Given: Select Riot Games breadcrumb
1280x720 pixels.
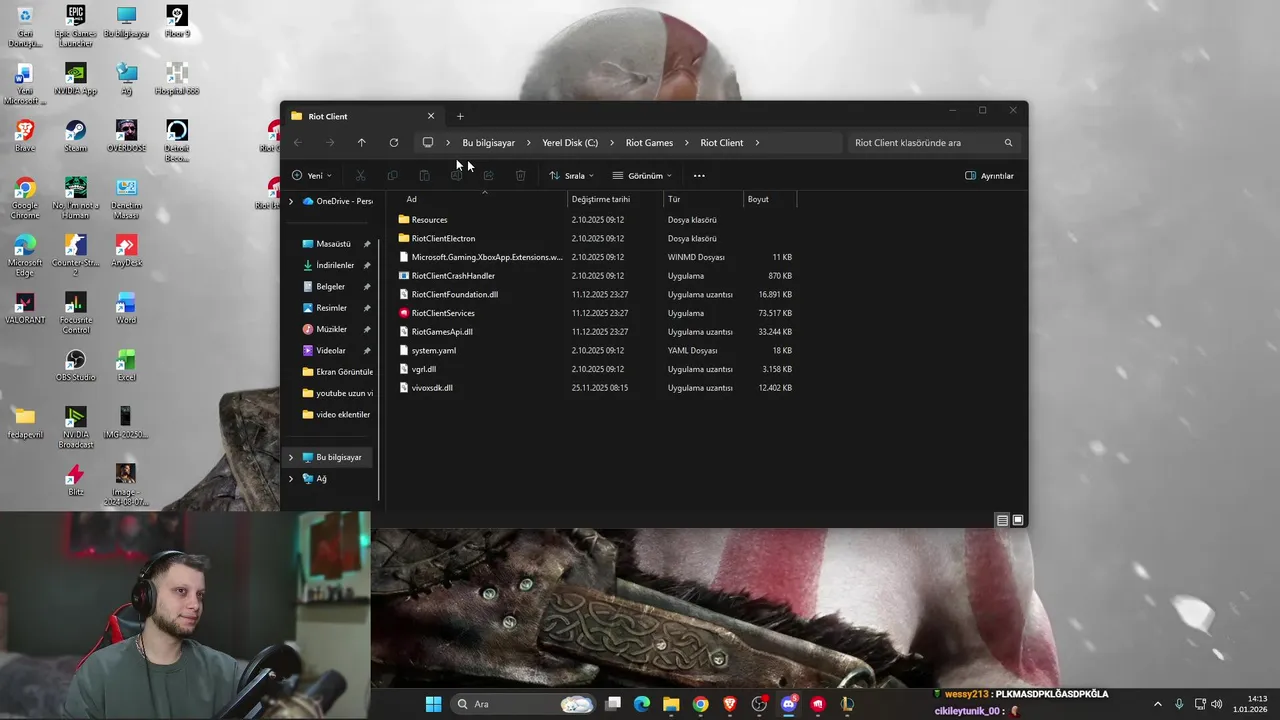Looking at the screenshot, I should (x=649, y=142).
